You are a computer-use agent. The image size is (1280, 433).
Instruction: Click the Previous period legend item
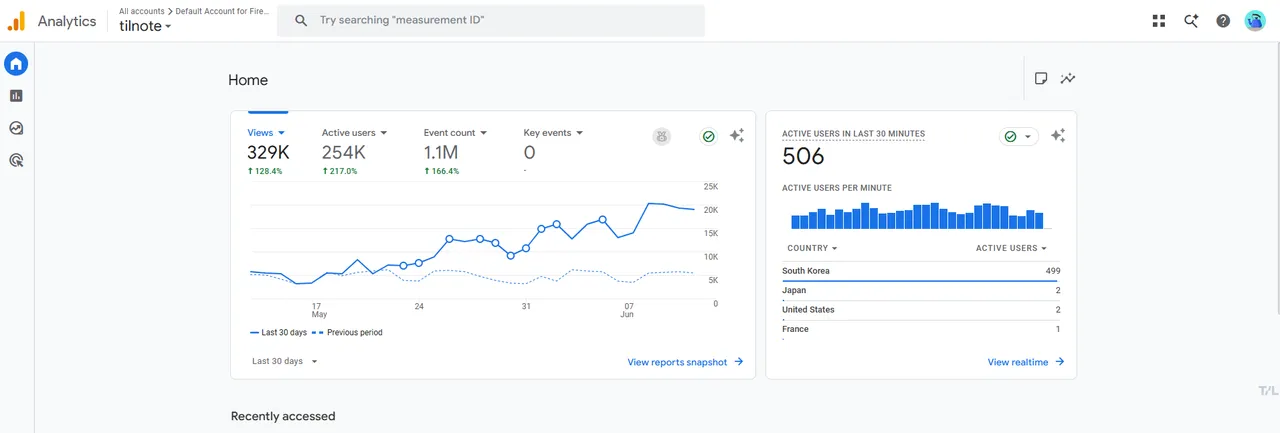(x=348, y=333)
